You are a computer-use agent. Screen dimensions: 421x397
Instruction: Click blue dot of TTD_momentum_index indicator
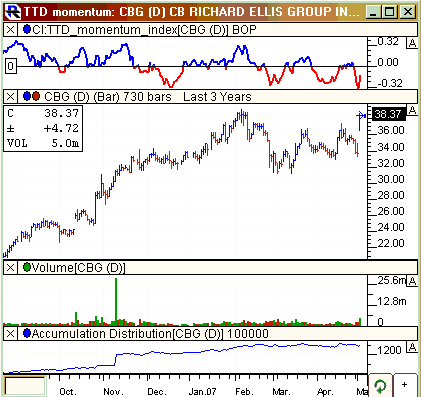click(x=27, y=30)
